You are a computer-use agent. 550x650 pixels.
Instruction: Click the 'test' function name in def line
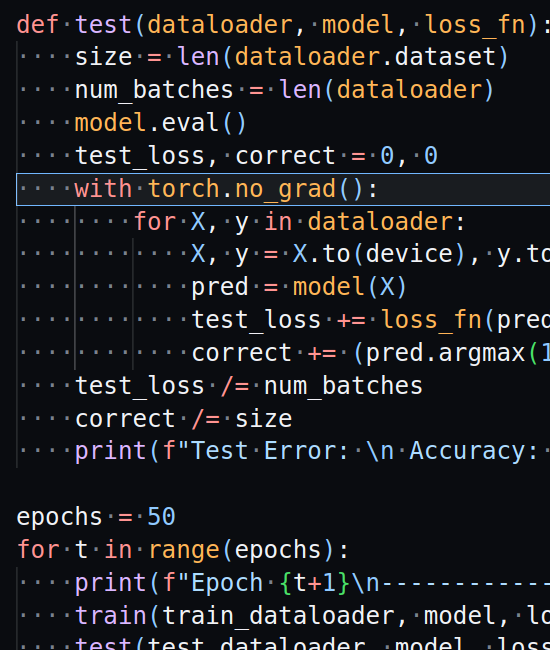pyautogui.click(x=104, y=24)
